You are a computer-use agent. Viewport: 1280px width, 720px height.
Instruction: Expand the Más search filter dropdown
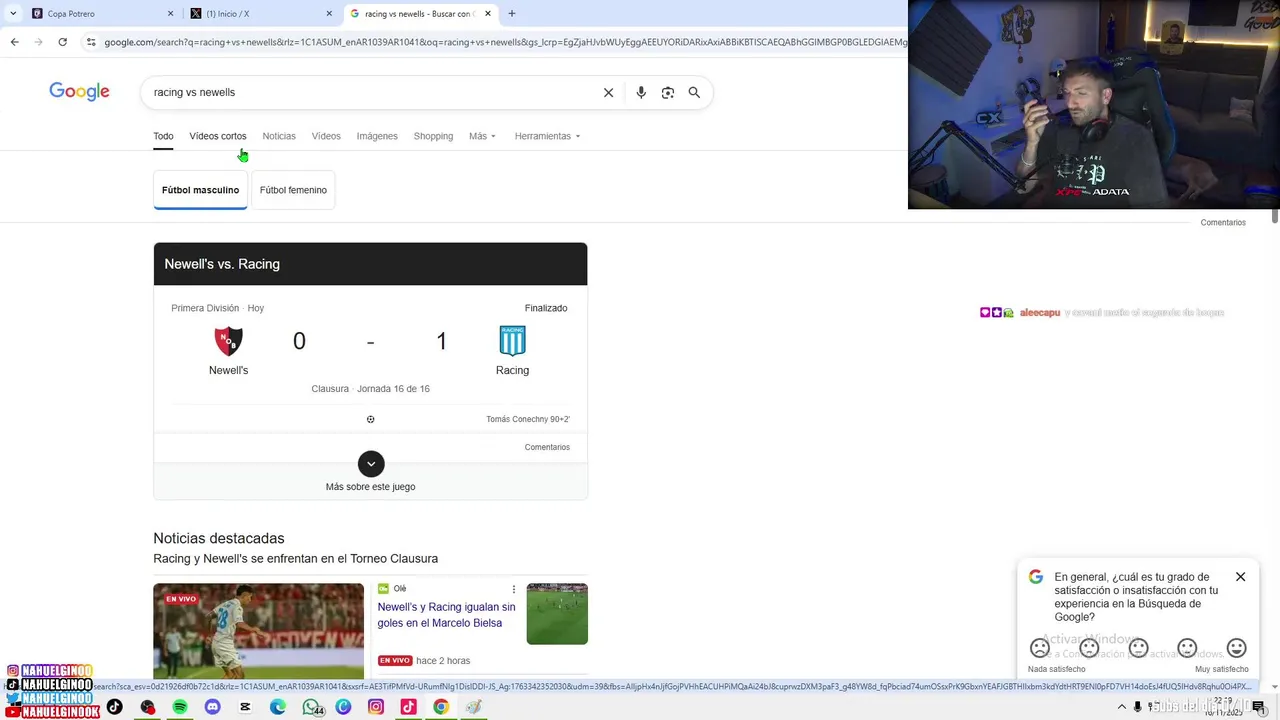coord(482,136)
